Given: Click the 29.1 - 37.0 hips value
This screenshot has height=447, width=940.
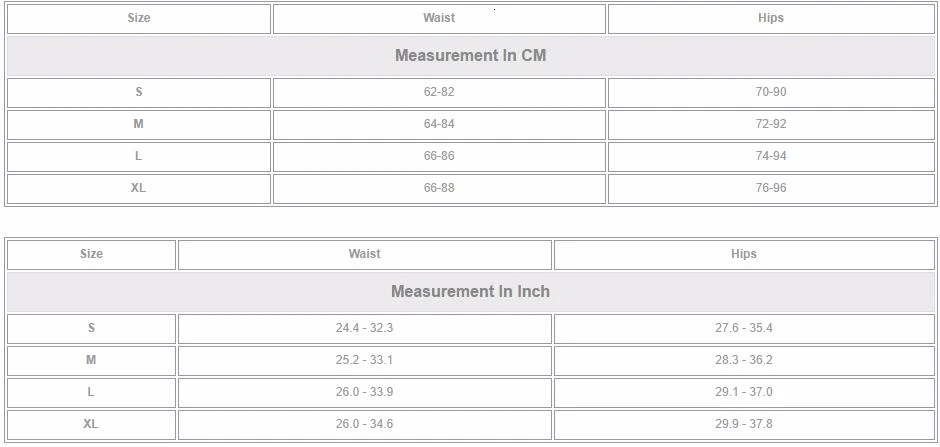Looking at the screenshot, I should (x=744, y=392).
